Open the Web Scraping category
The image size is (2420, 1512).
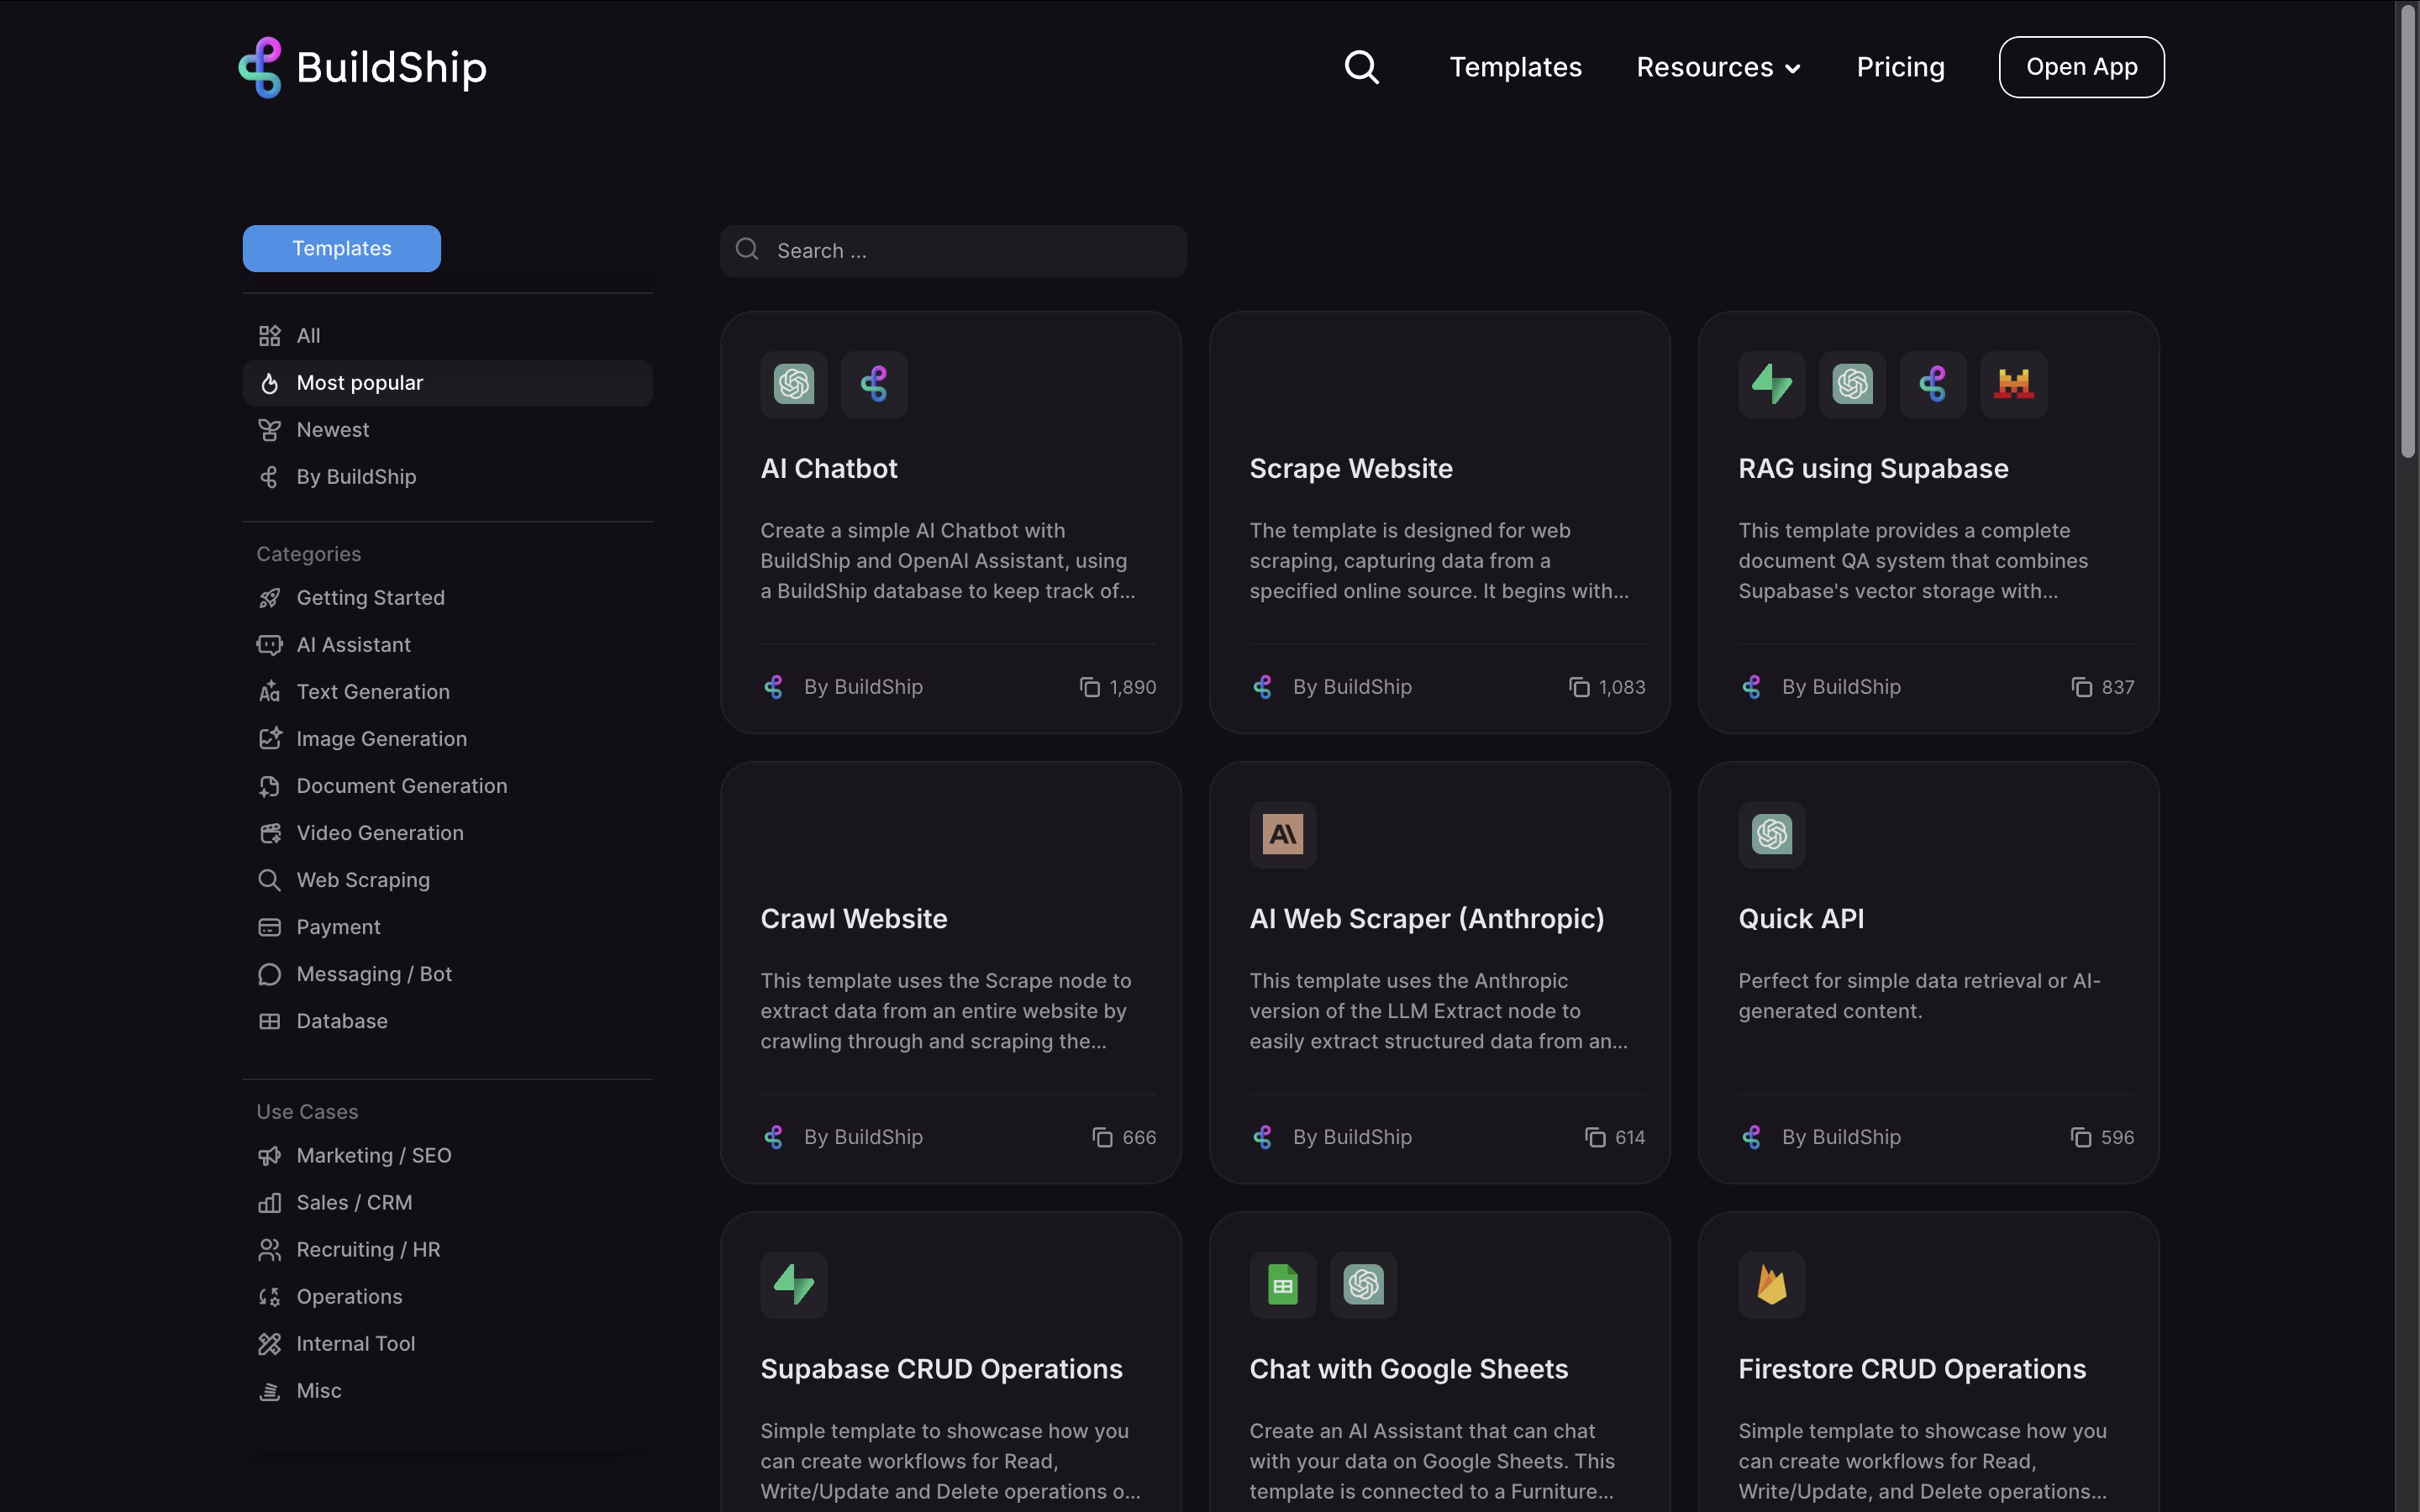447,880
